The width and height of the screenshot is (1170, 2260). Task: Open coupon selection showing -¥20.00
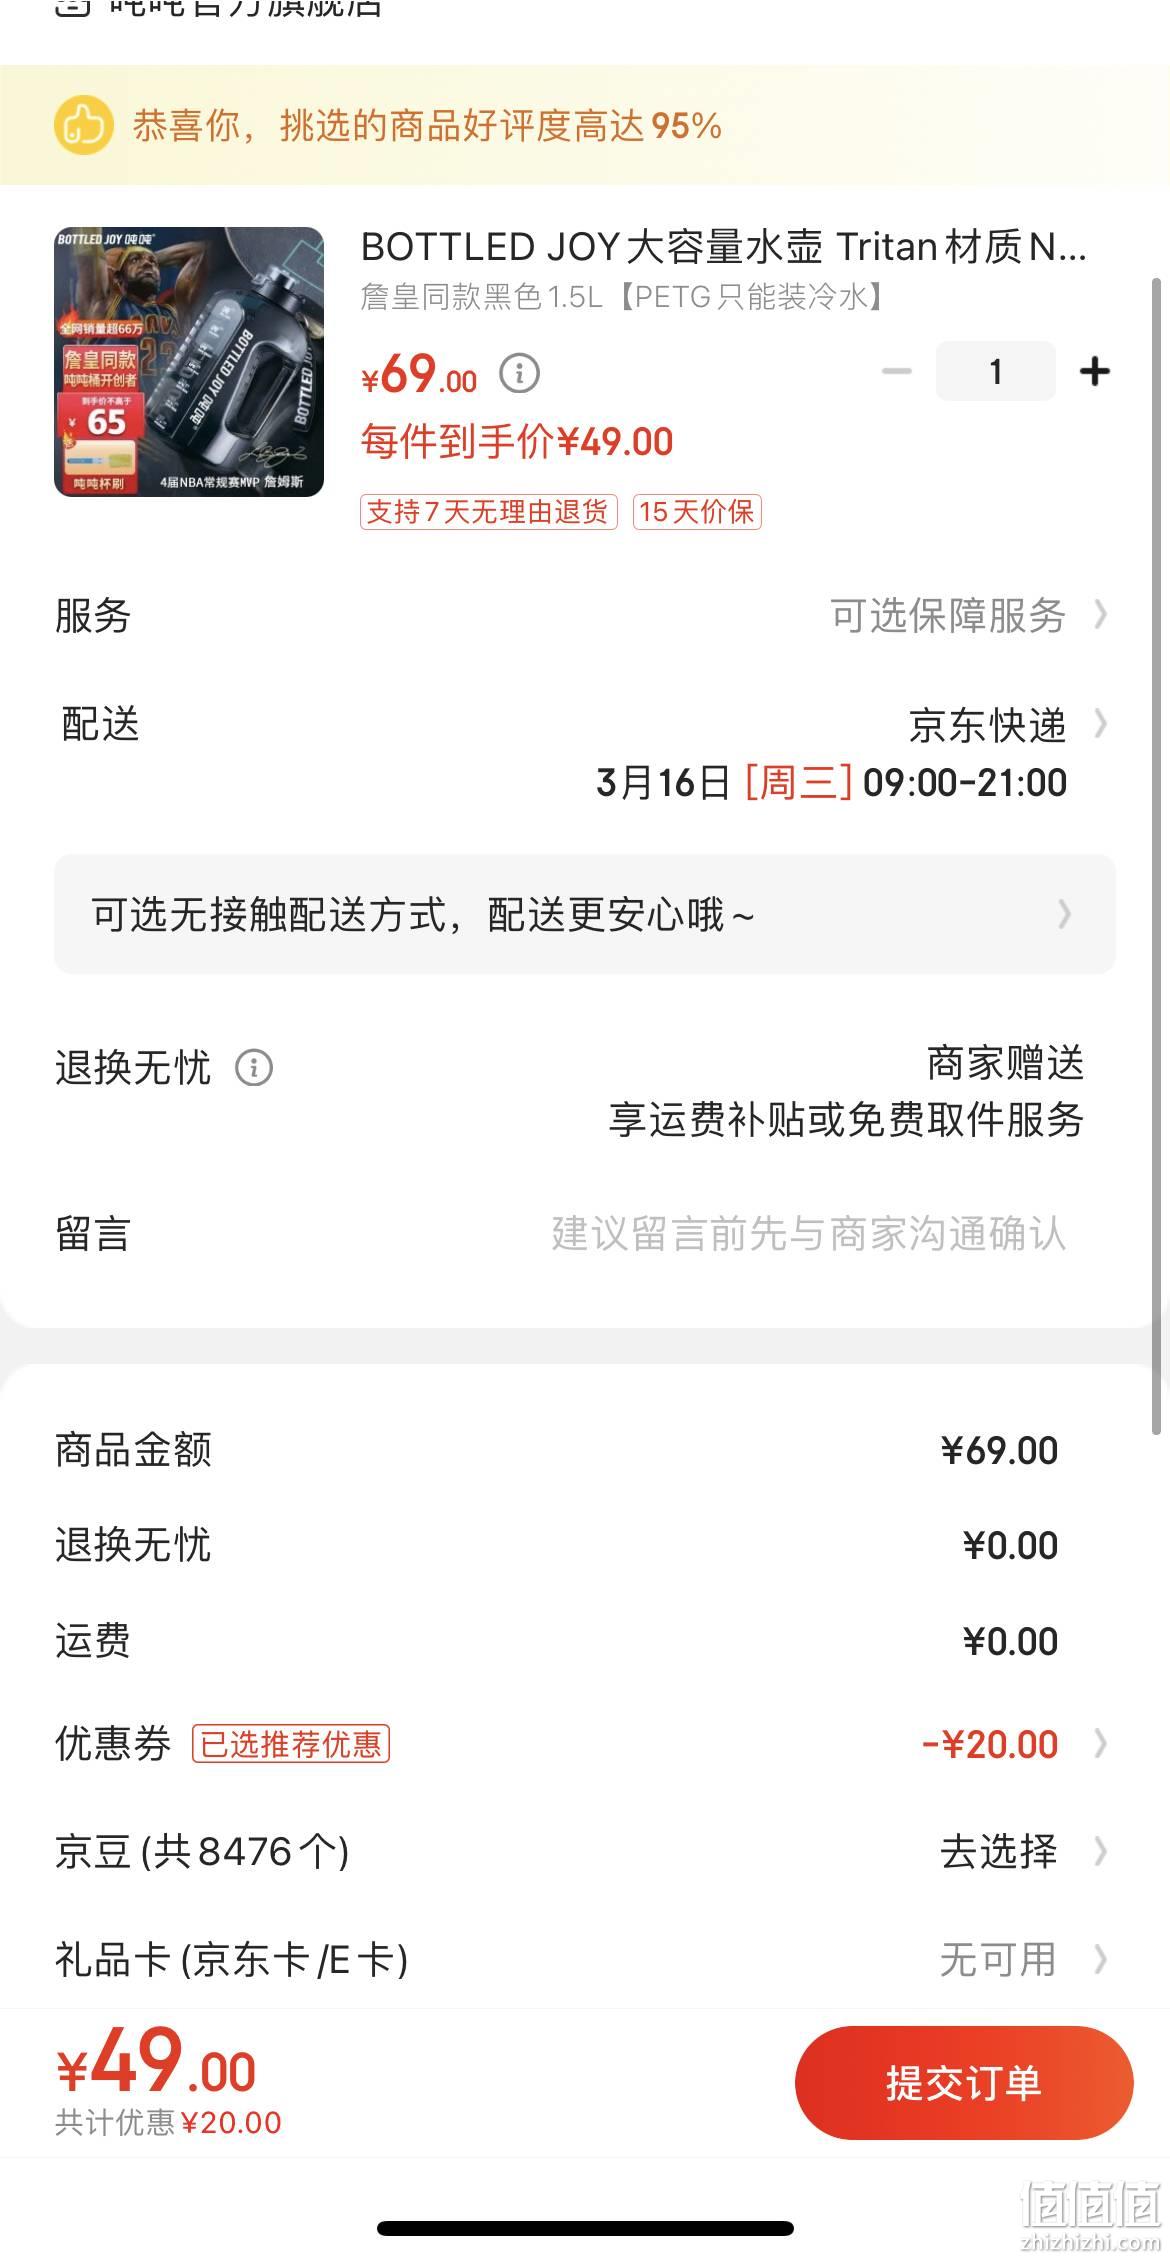tap(1014, 1745)
